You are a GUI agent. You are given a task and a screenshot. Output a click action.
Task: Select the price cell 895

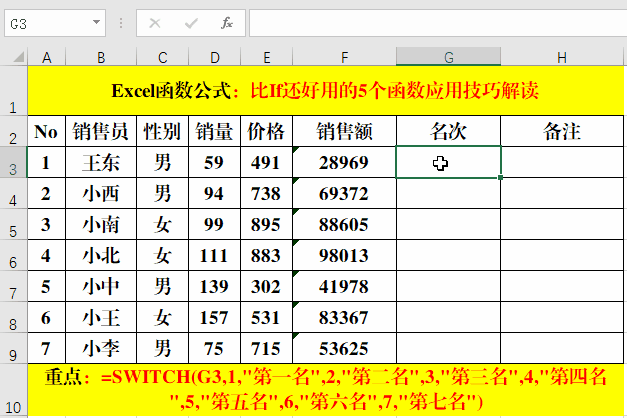pos(266,225)
